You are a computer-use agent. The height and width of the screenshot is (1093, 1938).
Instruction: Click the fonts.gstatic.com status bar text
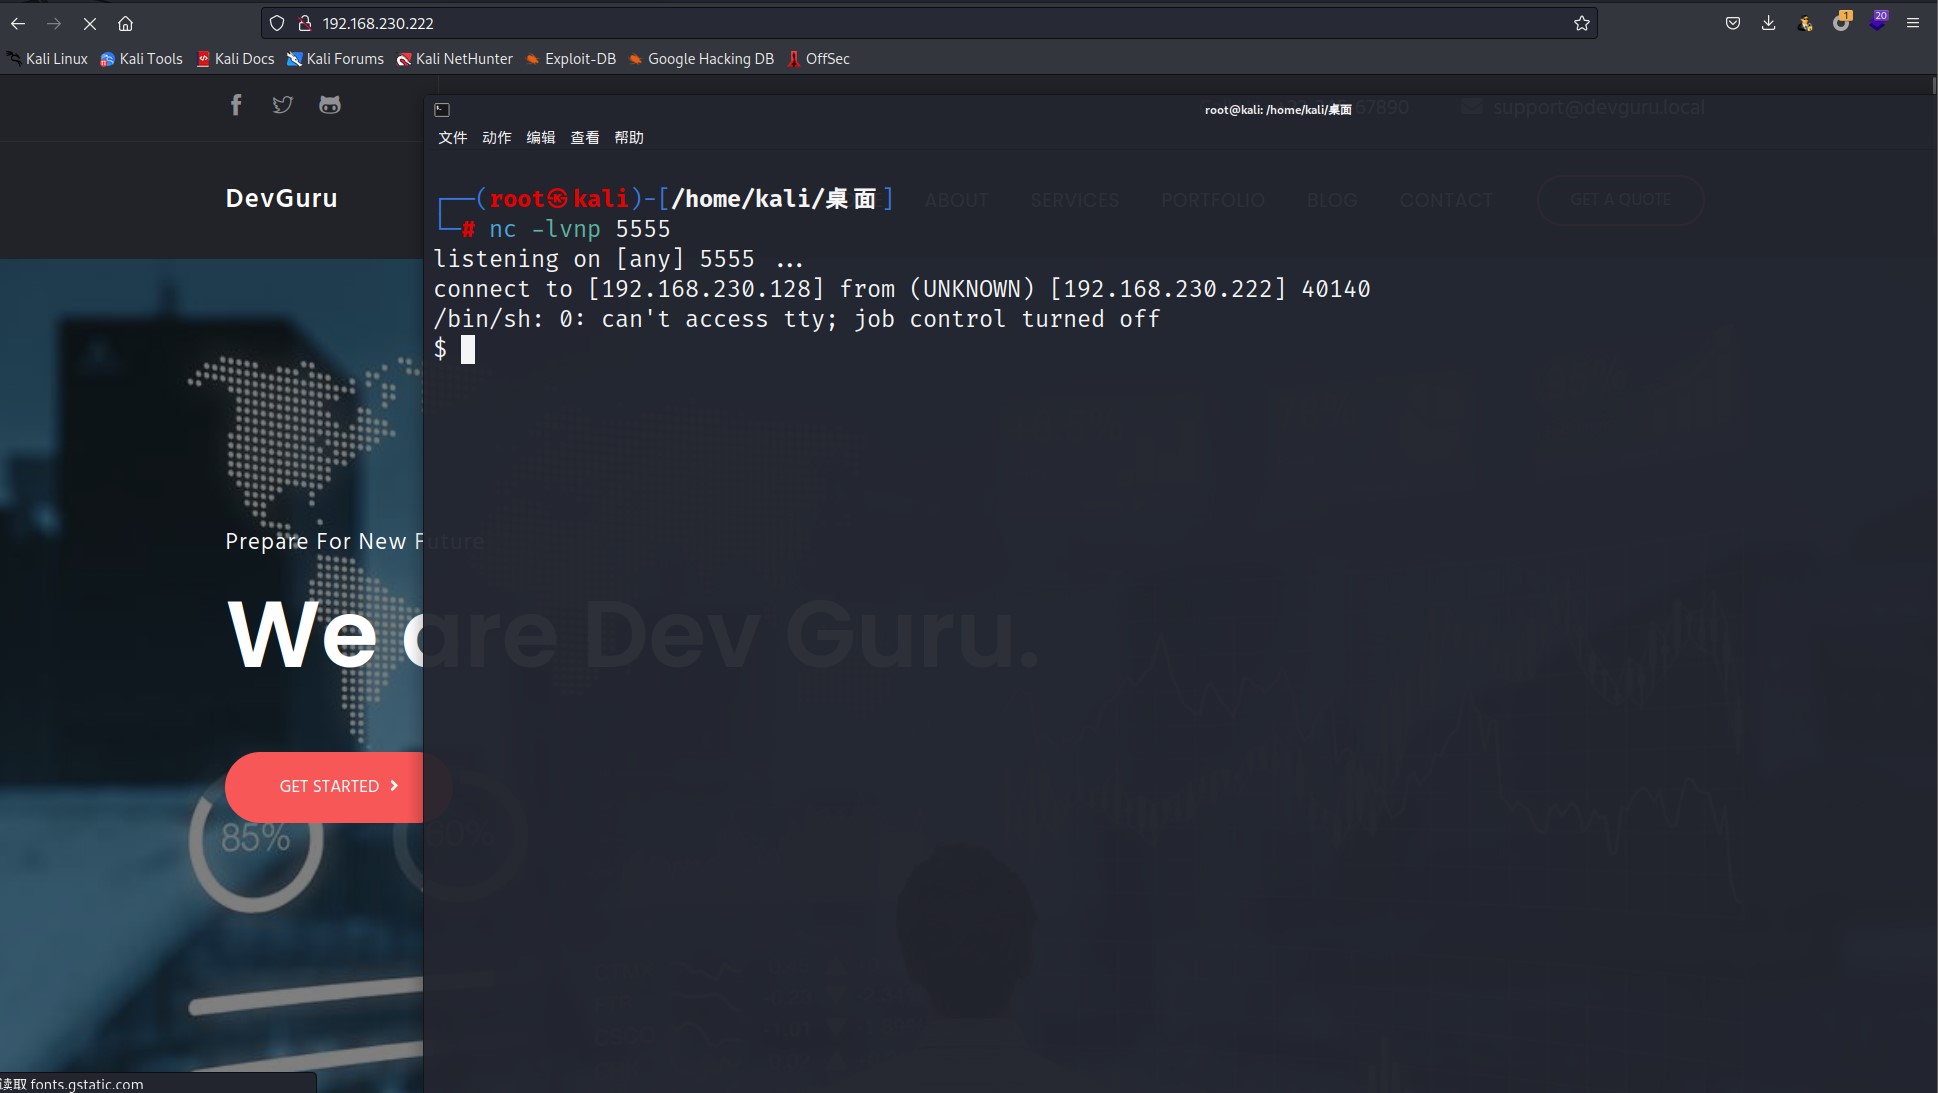pos(87,1084)
